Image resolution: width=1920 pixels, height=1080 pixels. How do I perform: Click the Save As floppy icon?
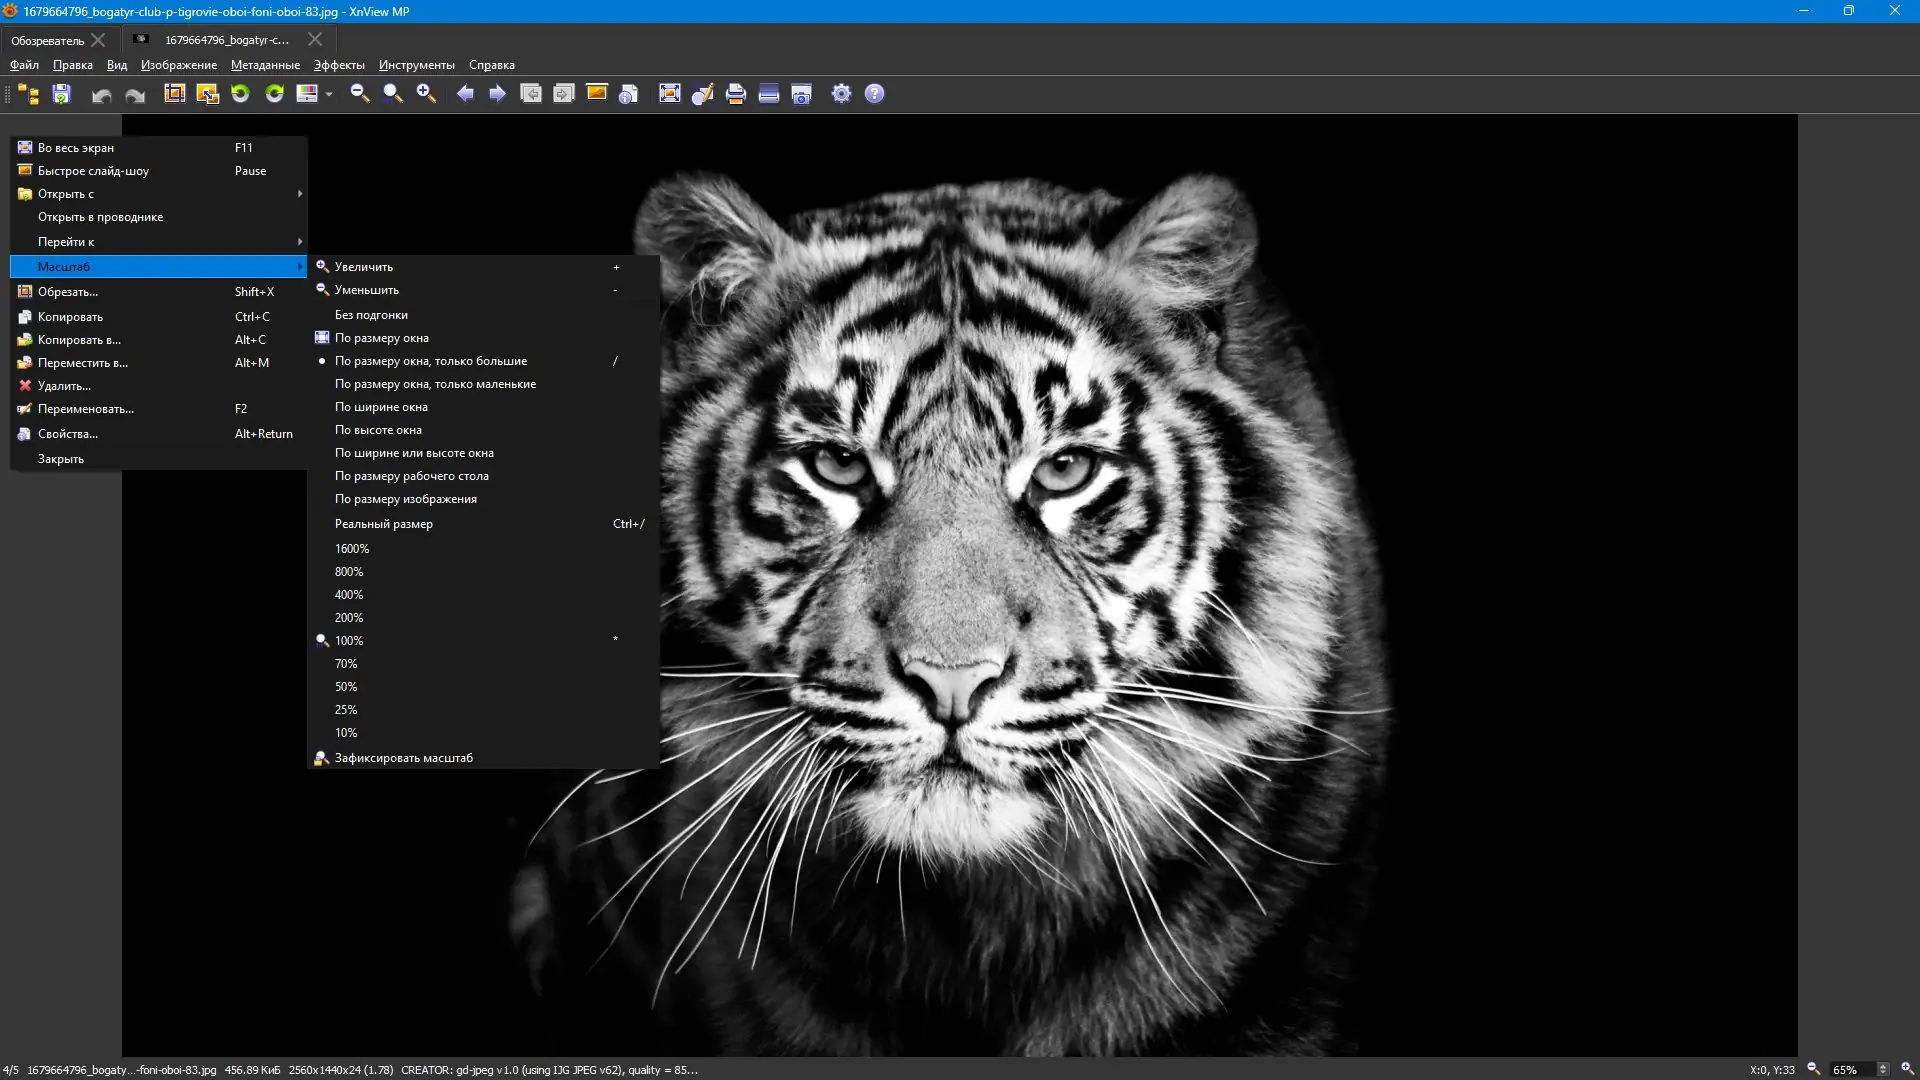[62, 93]
